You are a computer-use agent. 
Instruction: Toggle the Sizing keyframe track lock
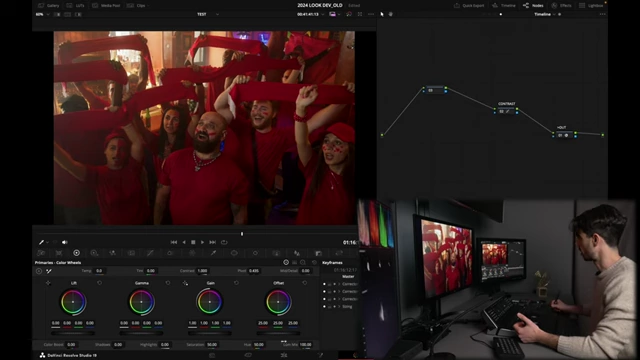point(329,307)
